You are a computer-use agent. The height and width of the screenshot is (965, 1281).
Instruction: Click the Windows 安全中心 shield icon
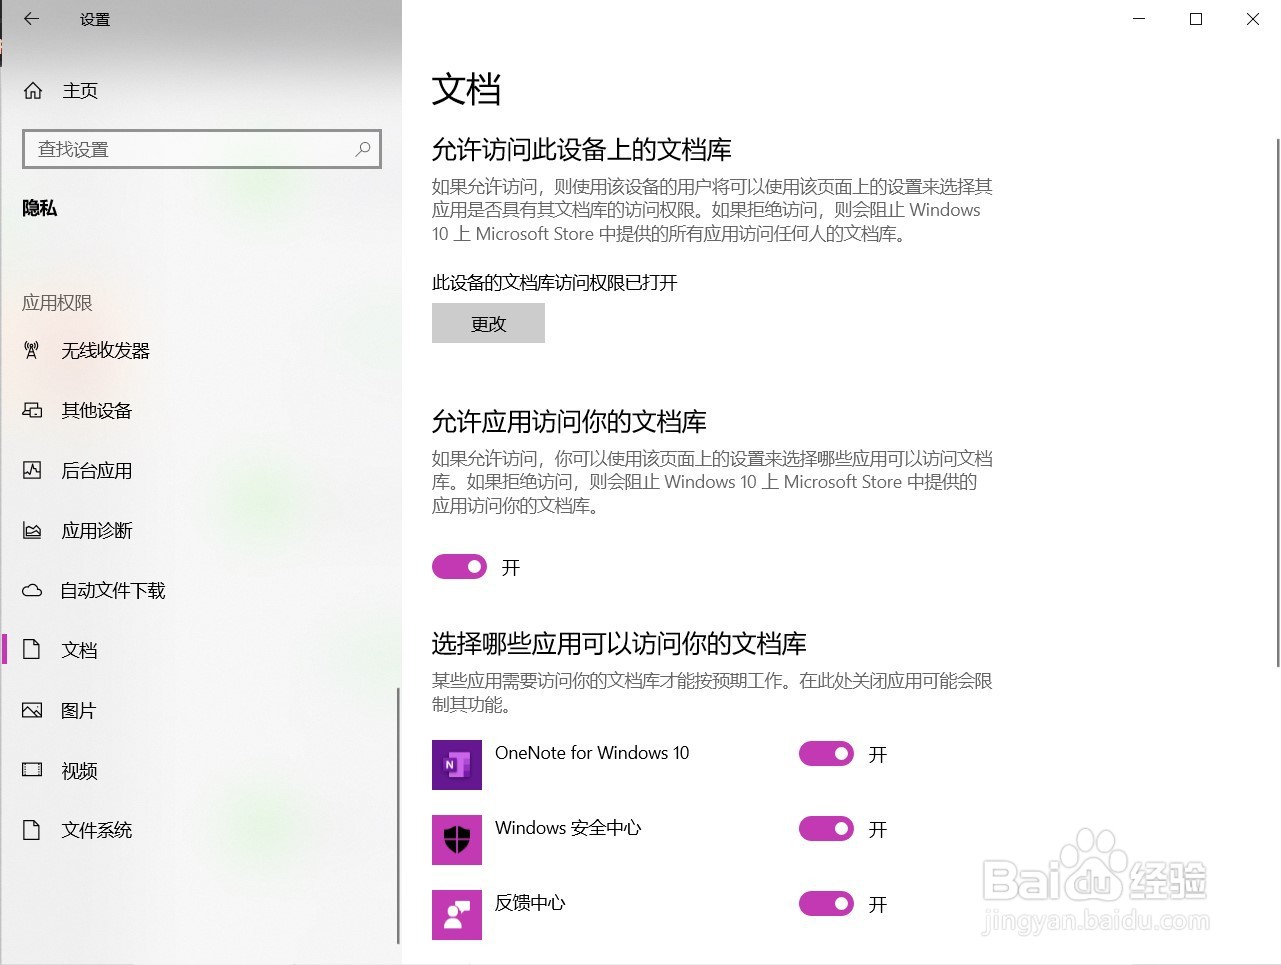tap(457, 840)
